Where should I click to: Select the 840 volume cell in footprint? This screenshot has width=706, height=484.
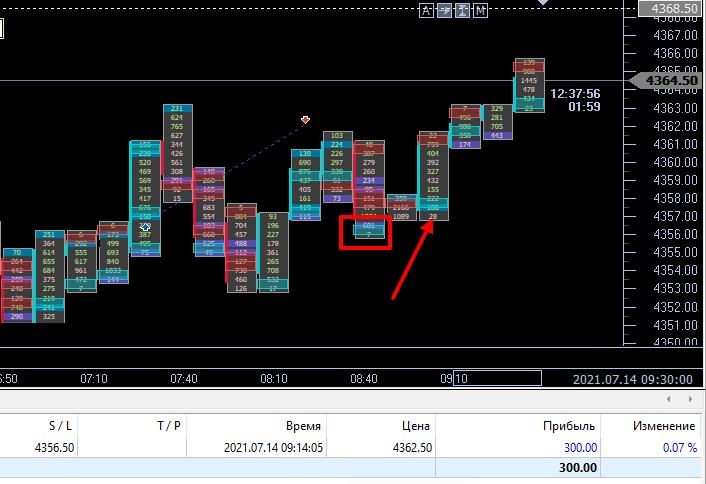tap(113, 262)
